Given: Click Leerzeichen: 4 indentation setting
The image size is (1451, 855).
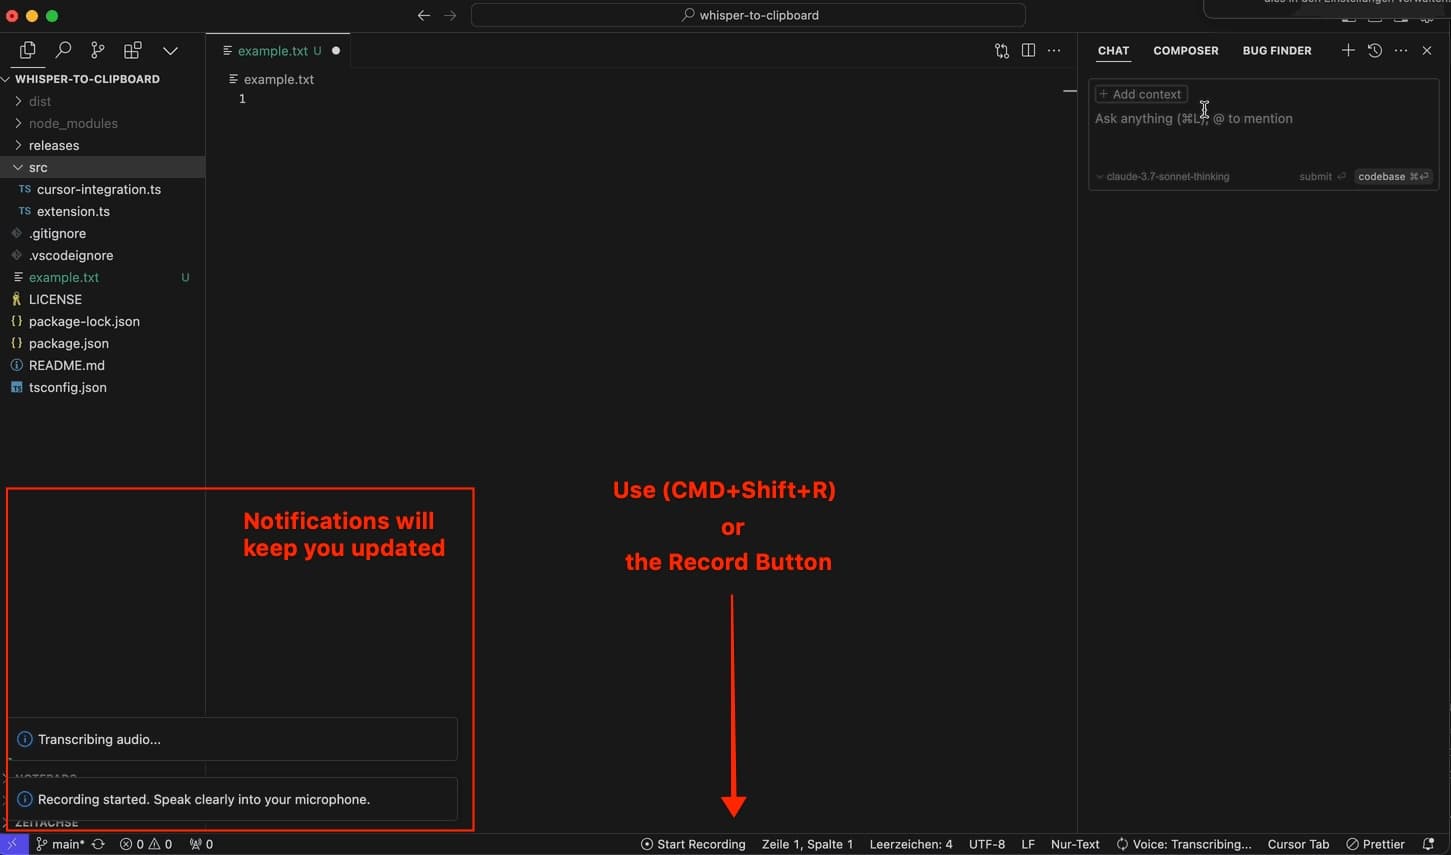Looking at the screenshot, I should pos(911,844).
